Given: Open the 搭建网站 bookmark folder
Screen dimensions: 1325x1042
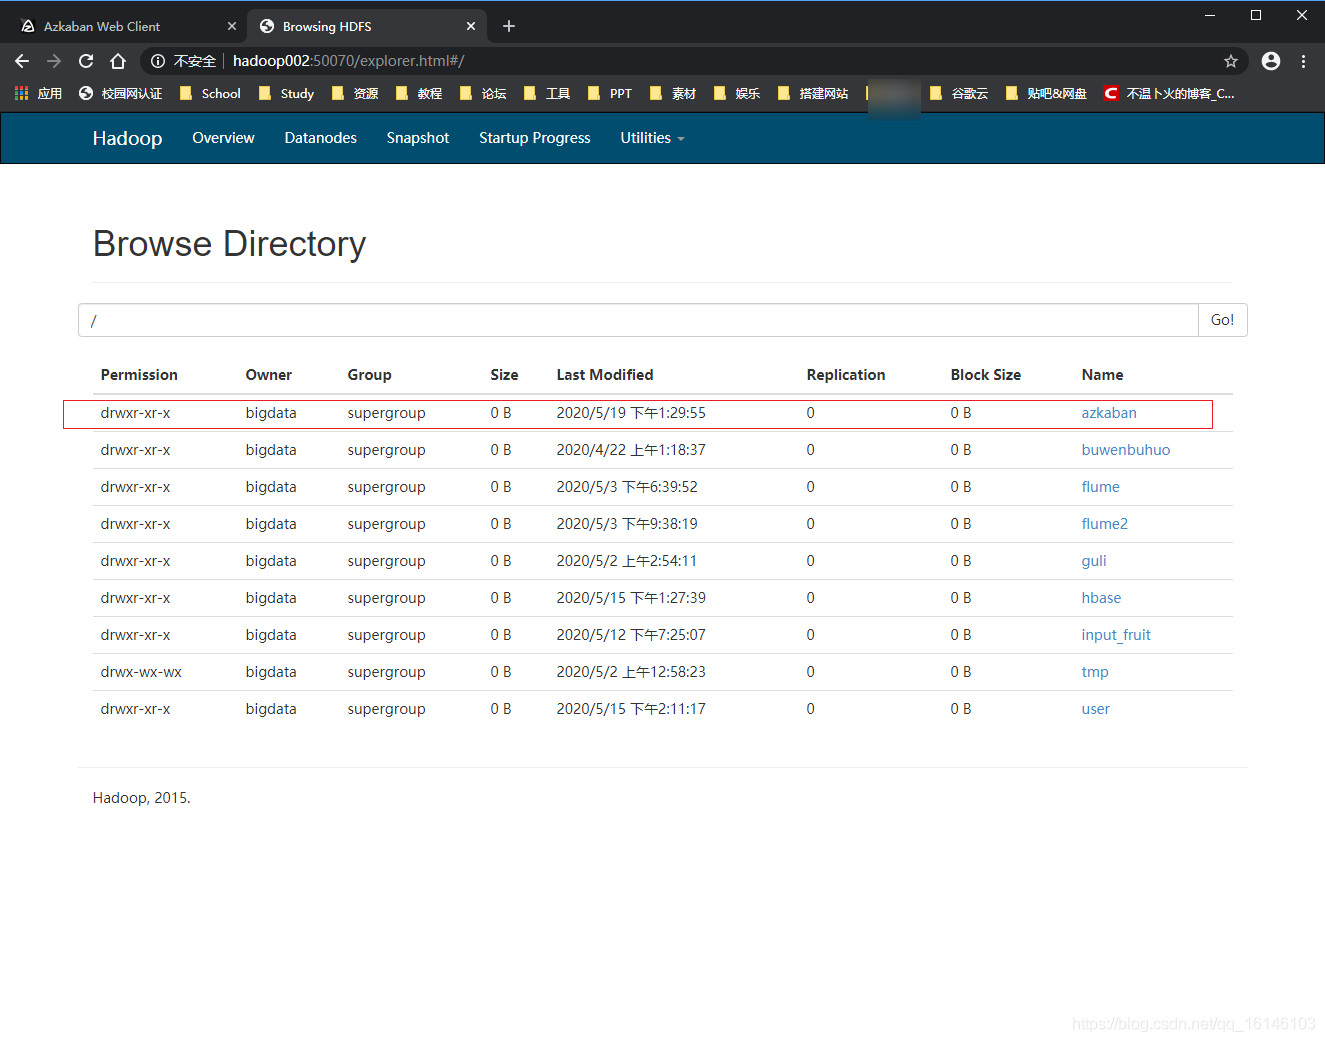Looking at the screenshot, I should 813,93.
